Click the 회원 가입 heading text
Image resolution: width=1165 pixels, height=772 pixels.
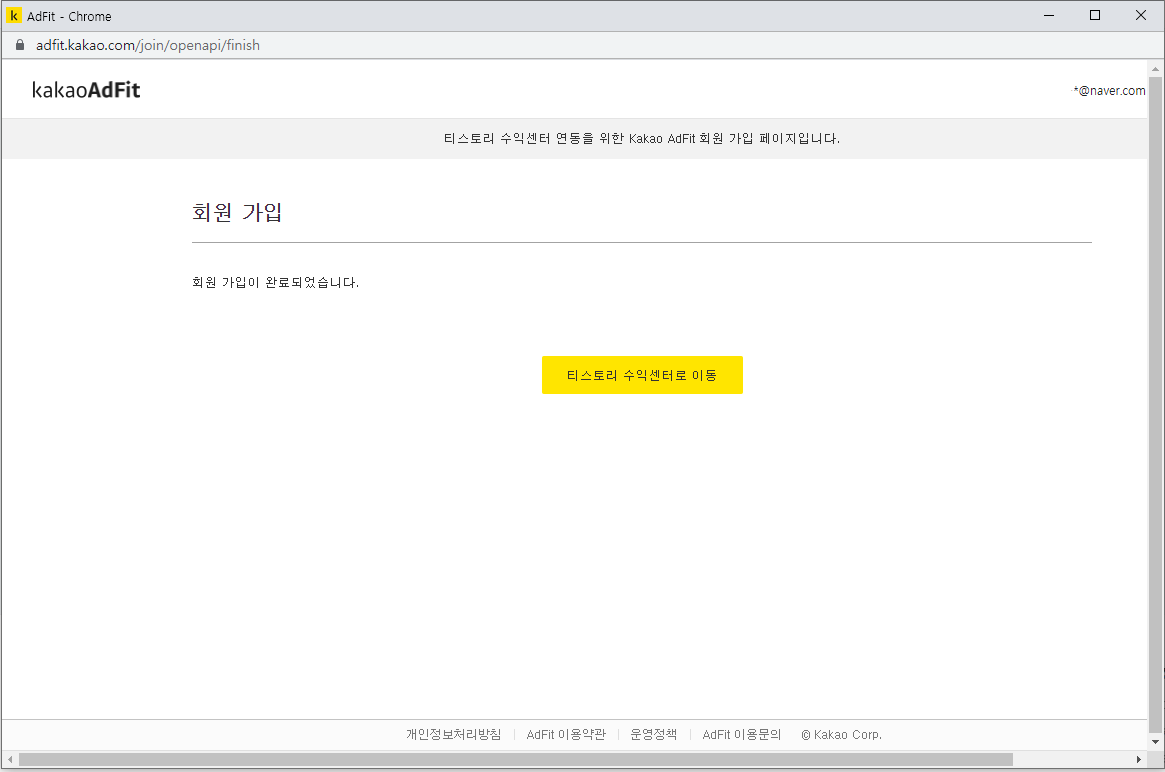click(x=237, y=213)
